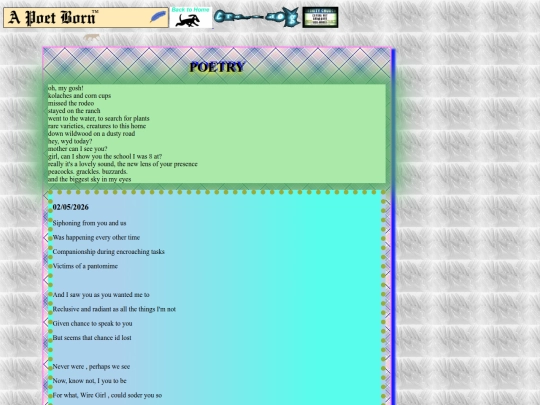540x405 pixels.
Task: Select "Was happening every other time"
Action: pyautogui.click(x=96, y=238)
